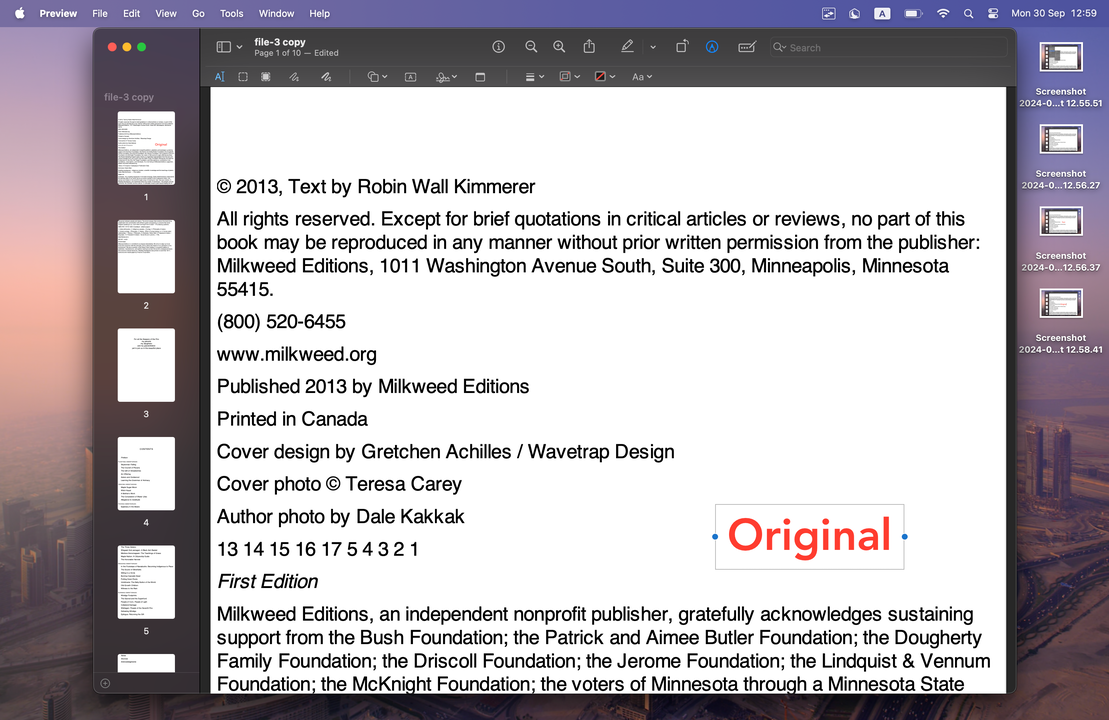Select the Draw tool

tap(326, 76)
